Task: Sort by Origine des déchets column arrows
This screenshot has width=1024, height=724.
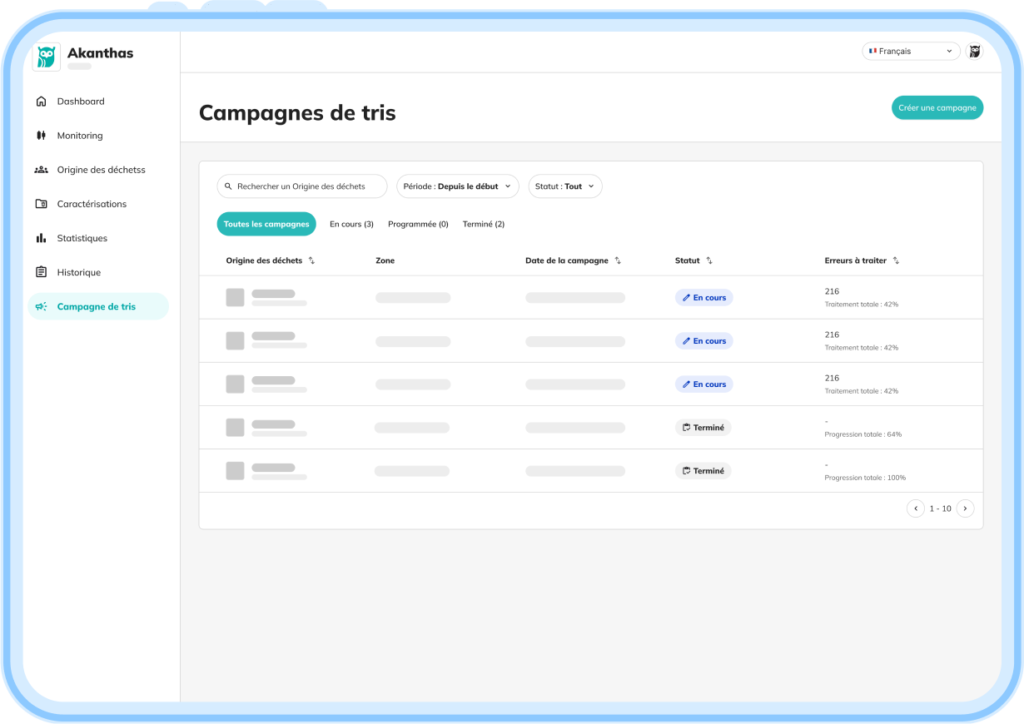Action: [x=312, y=260]
